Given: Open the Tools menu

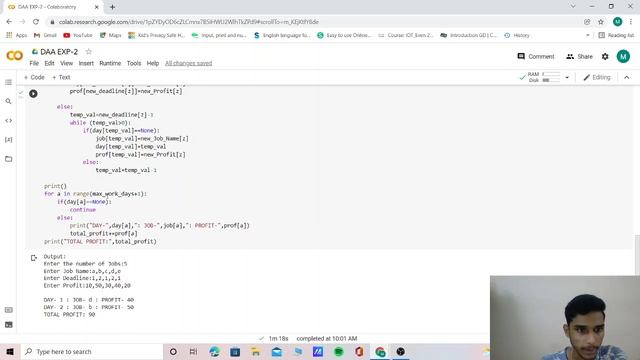Looking at the screenshot, I should point(134,63).
